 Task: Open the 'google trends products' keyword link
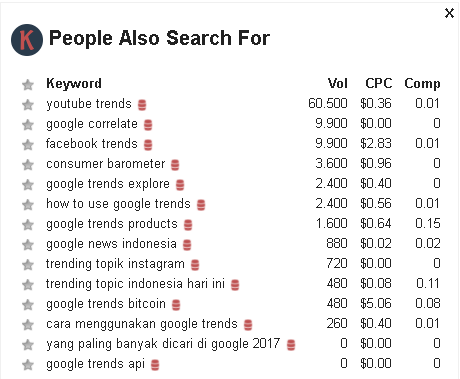click(112, 224)
